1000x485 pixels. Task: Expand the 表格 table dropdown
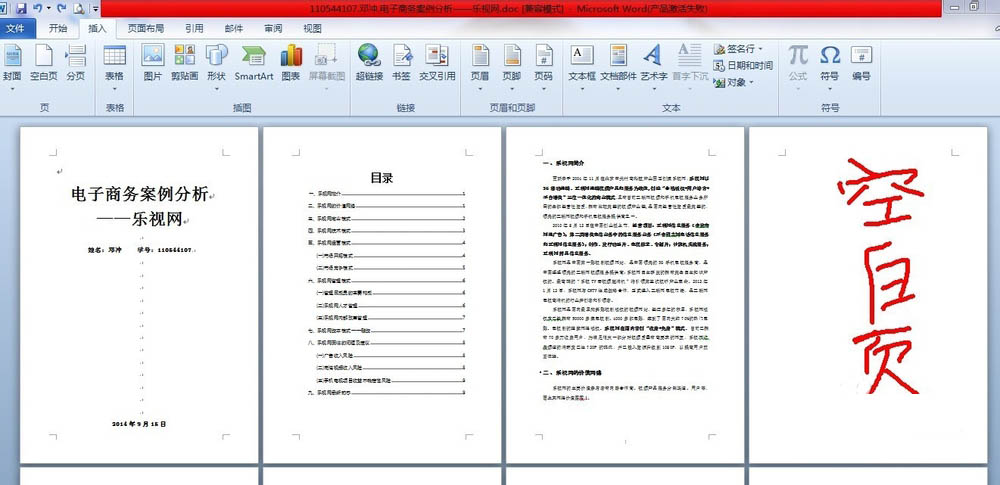point(114,89)
